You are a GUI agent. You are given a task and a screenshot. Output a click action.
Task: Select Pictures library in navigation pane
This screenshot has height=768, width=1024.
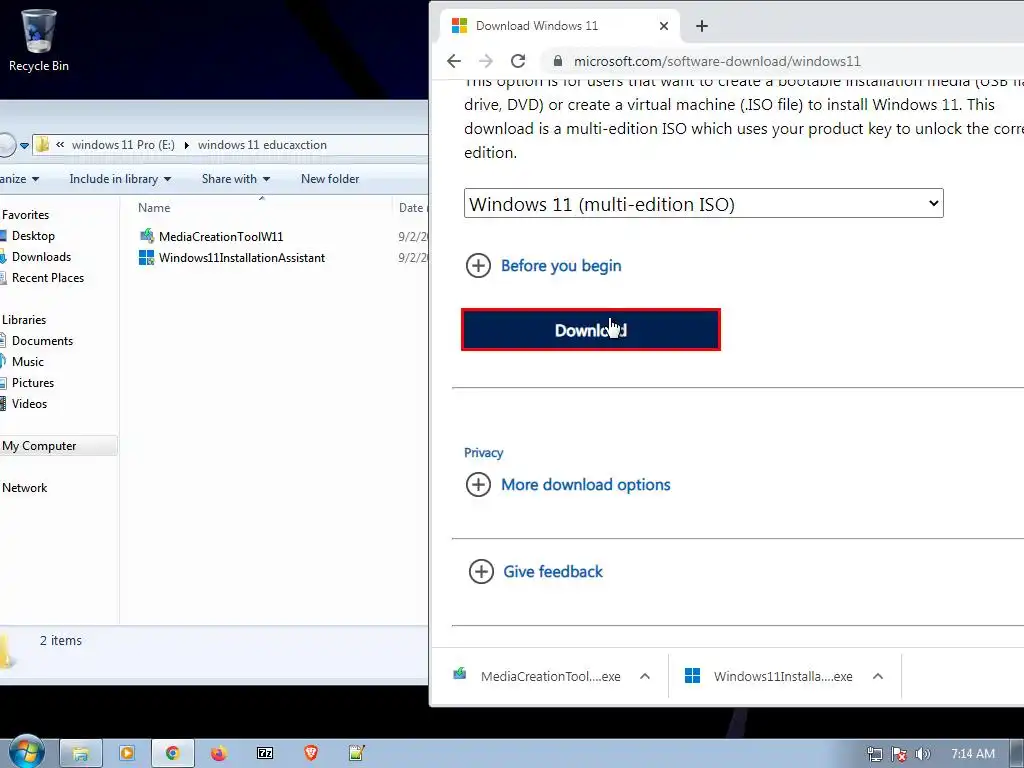click(x=33, y=383)
